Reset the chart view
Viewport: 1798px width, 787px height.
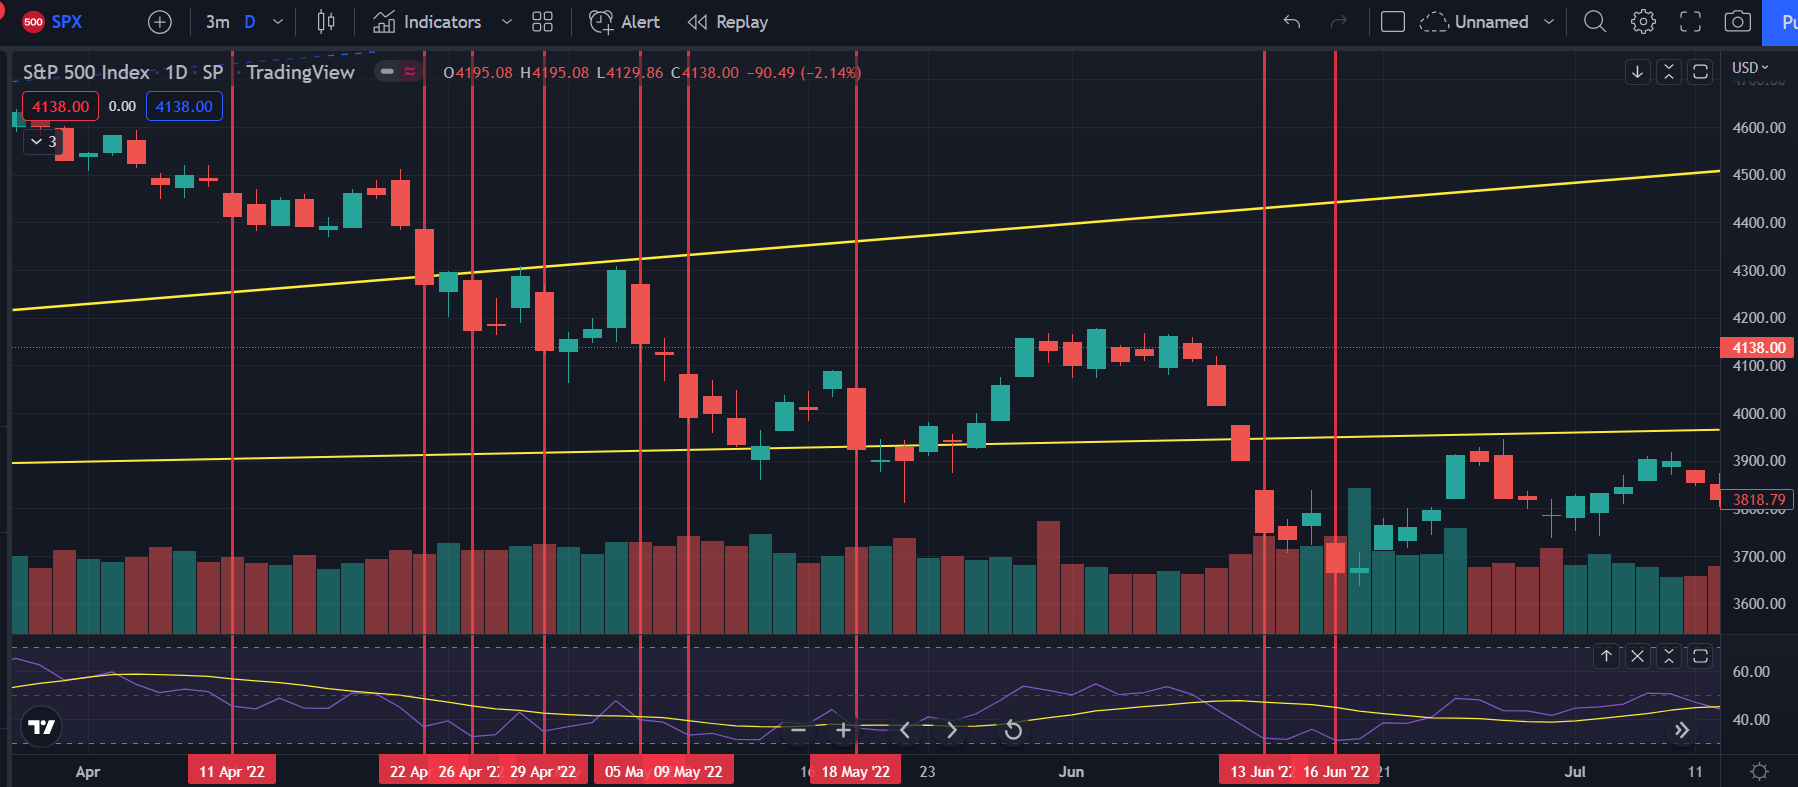[1013, 730]
